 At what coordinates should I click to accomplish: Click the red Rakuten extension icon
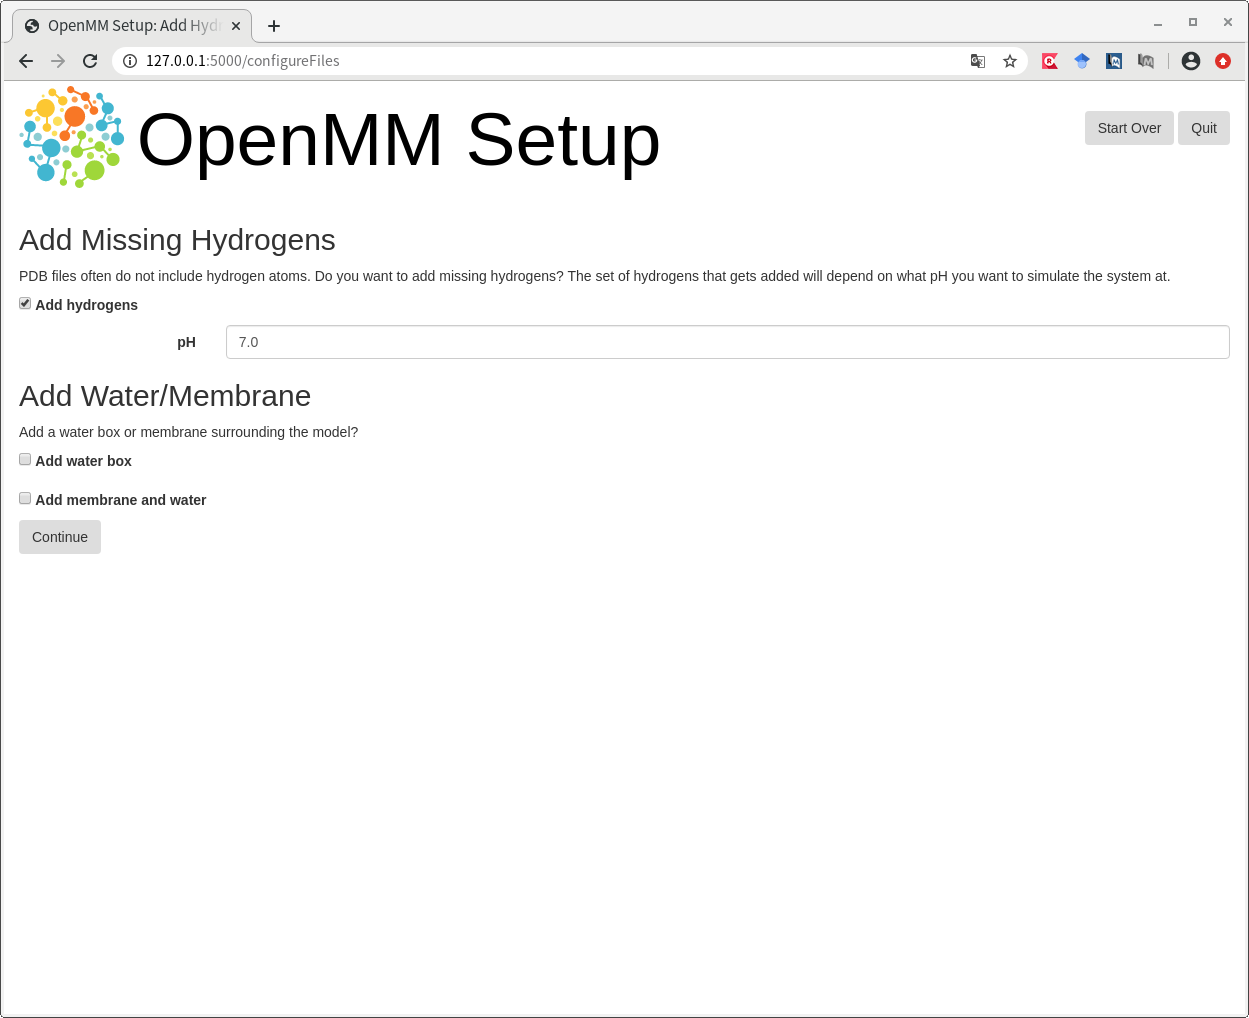click(1050, 61)
